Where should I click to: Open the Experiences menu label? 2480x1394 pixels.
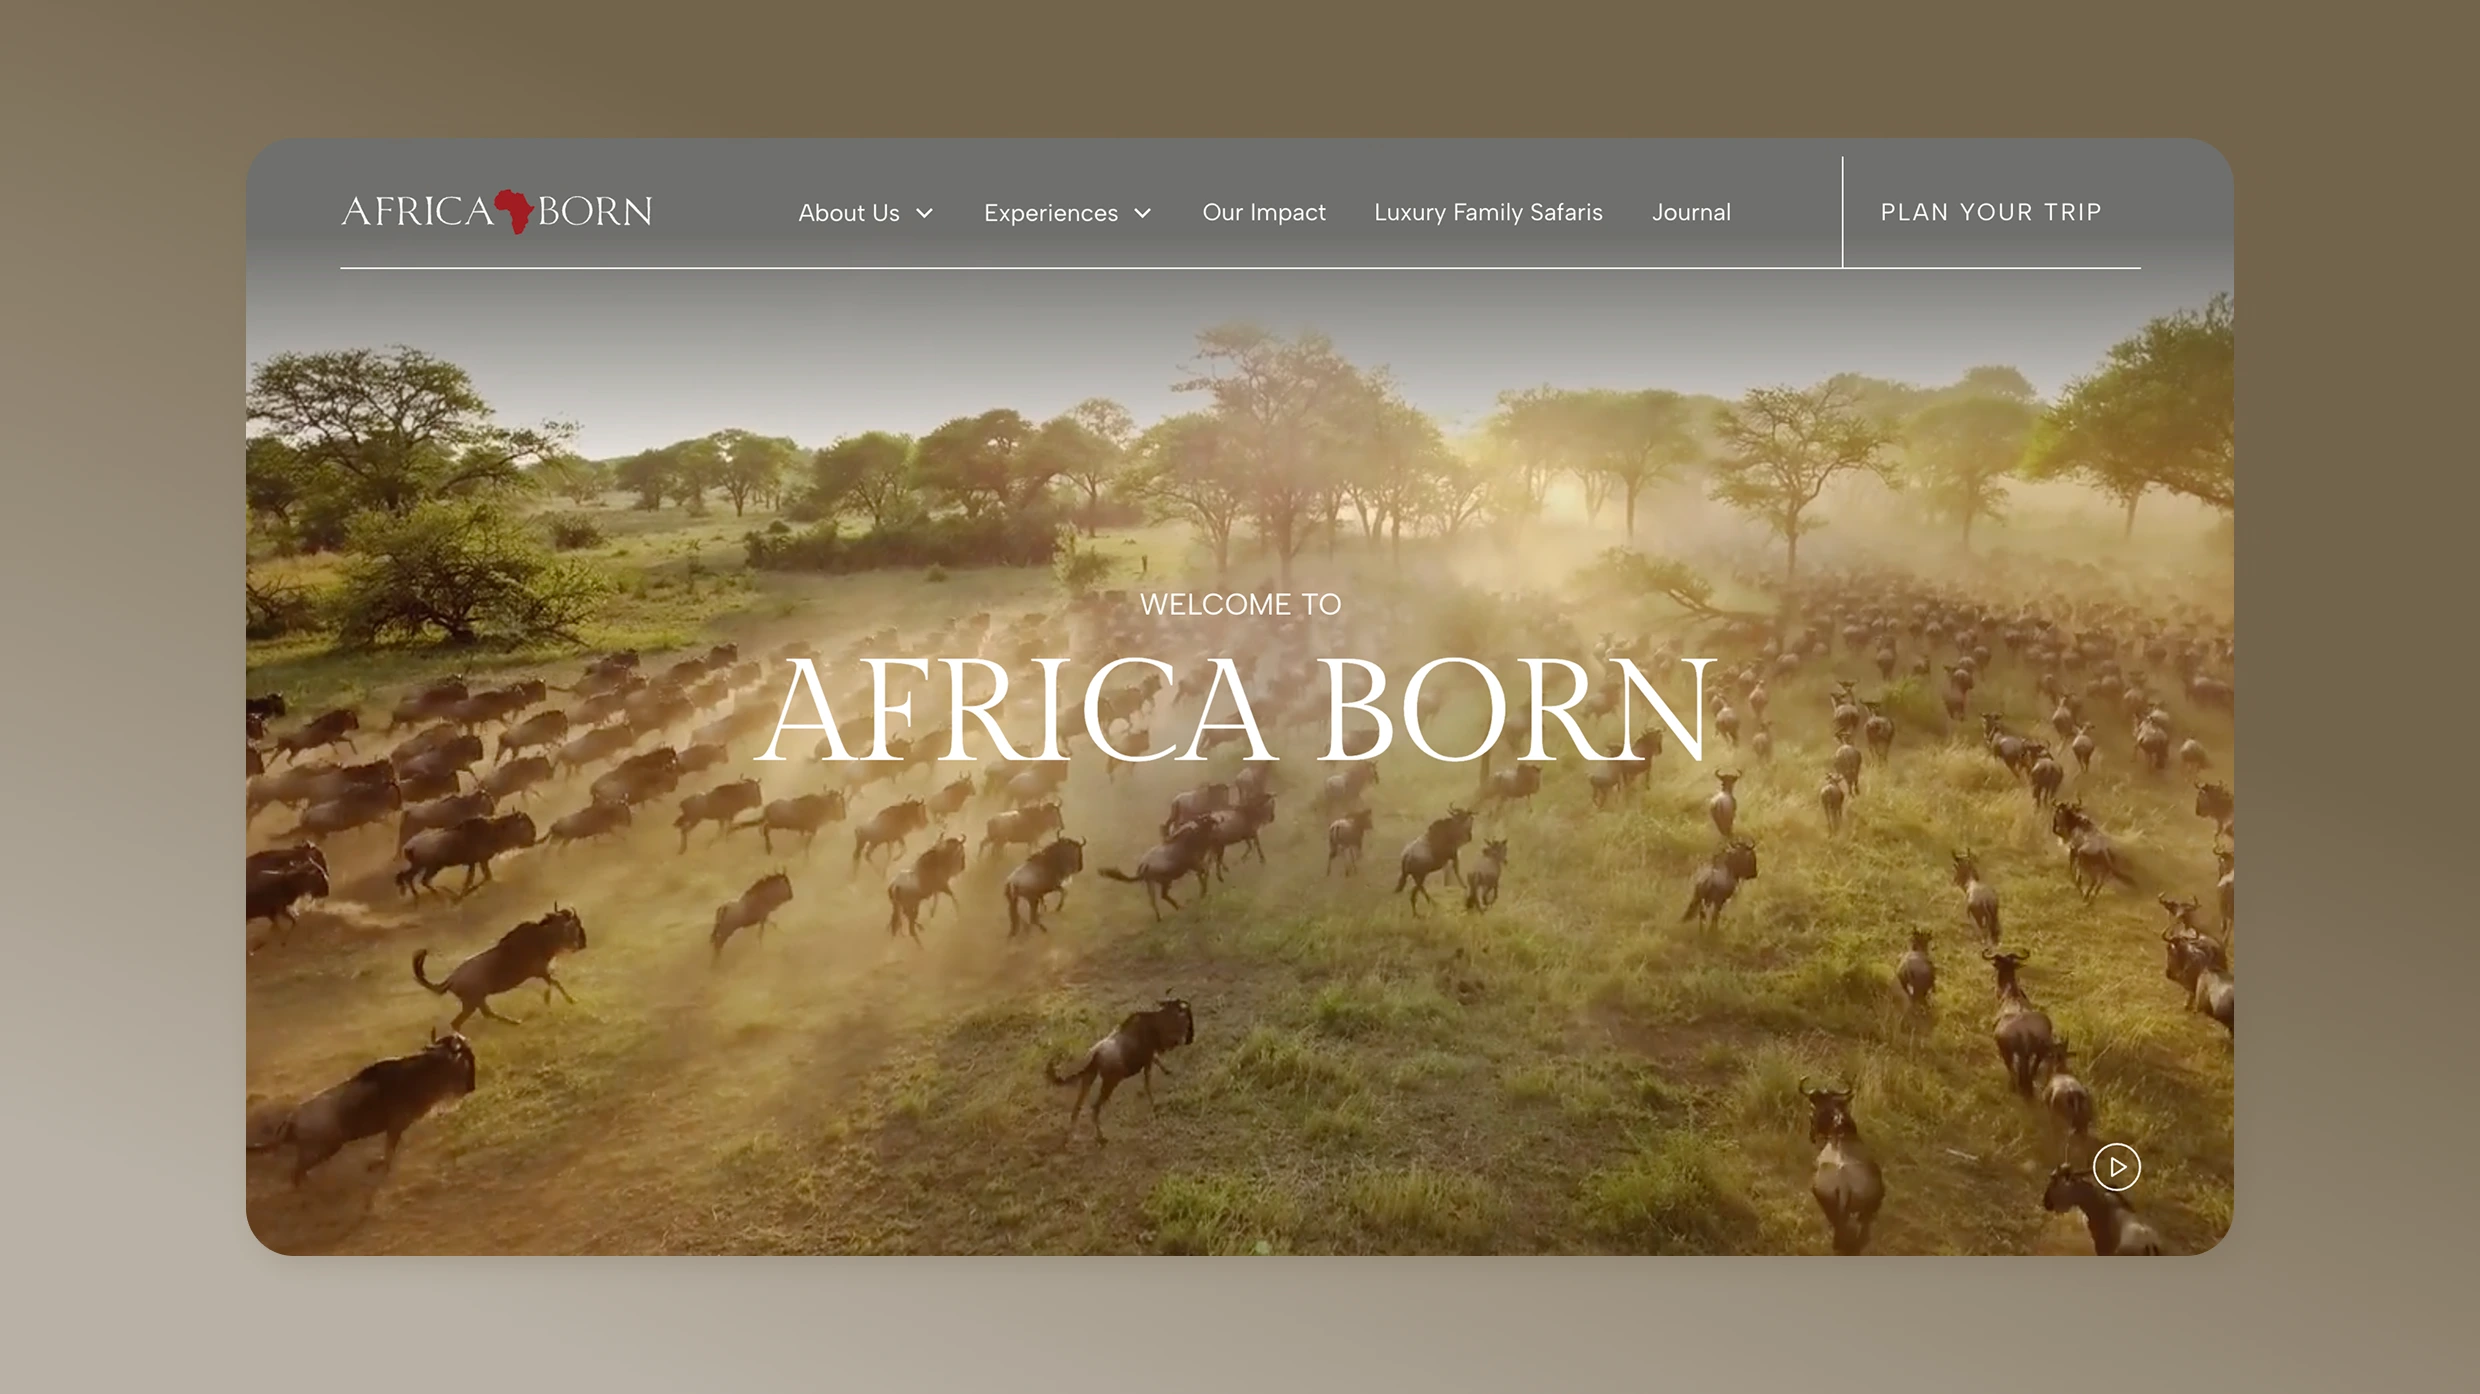[x=1051, y=213]
